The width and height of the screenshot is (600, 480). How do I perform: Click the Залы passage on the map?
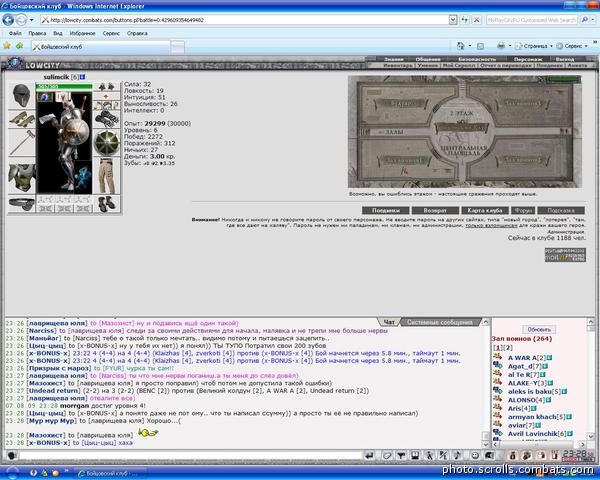[395, 132]
